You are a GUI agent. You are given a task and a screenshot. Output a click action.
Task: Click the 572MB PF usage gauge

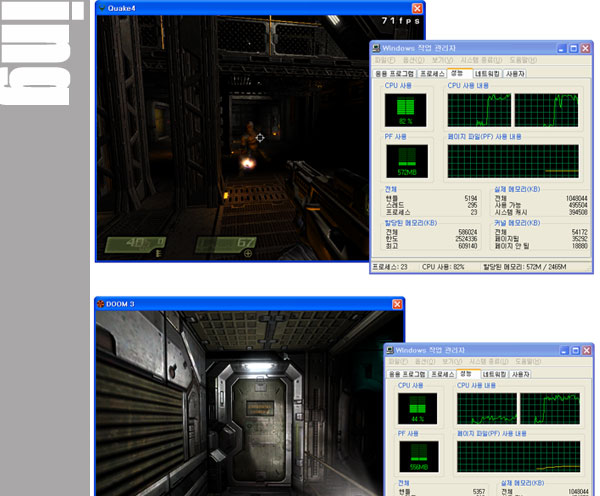[405, 160]
